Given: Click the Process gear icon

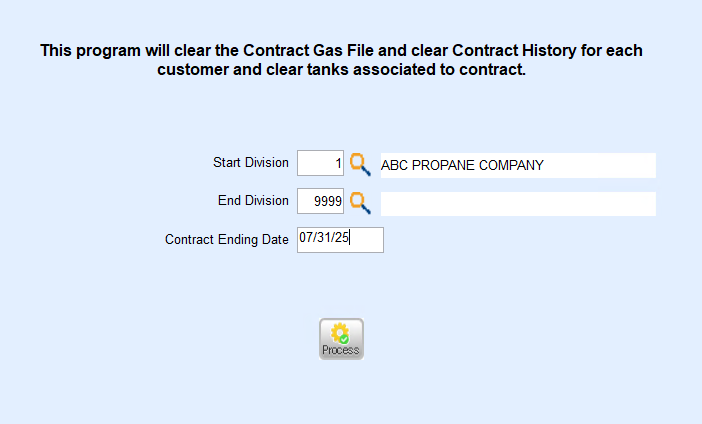Looking at the screenshot, I should [341, 334].
